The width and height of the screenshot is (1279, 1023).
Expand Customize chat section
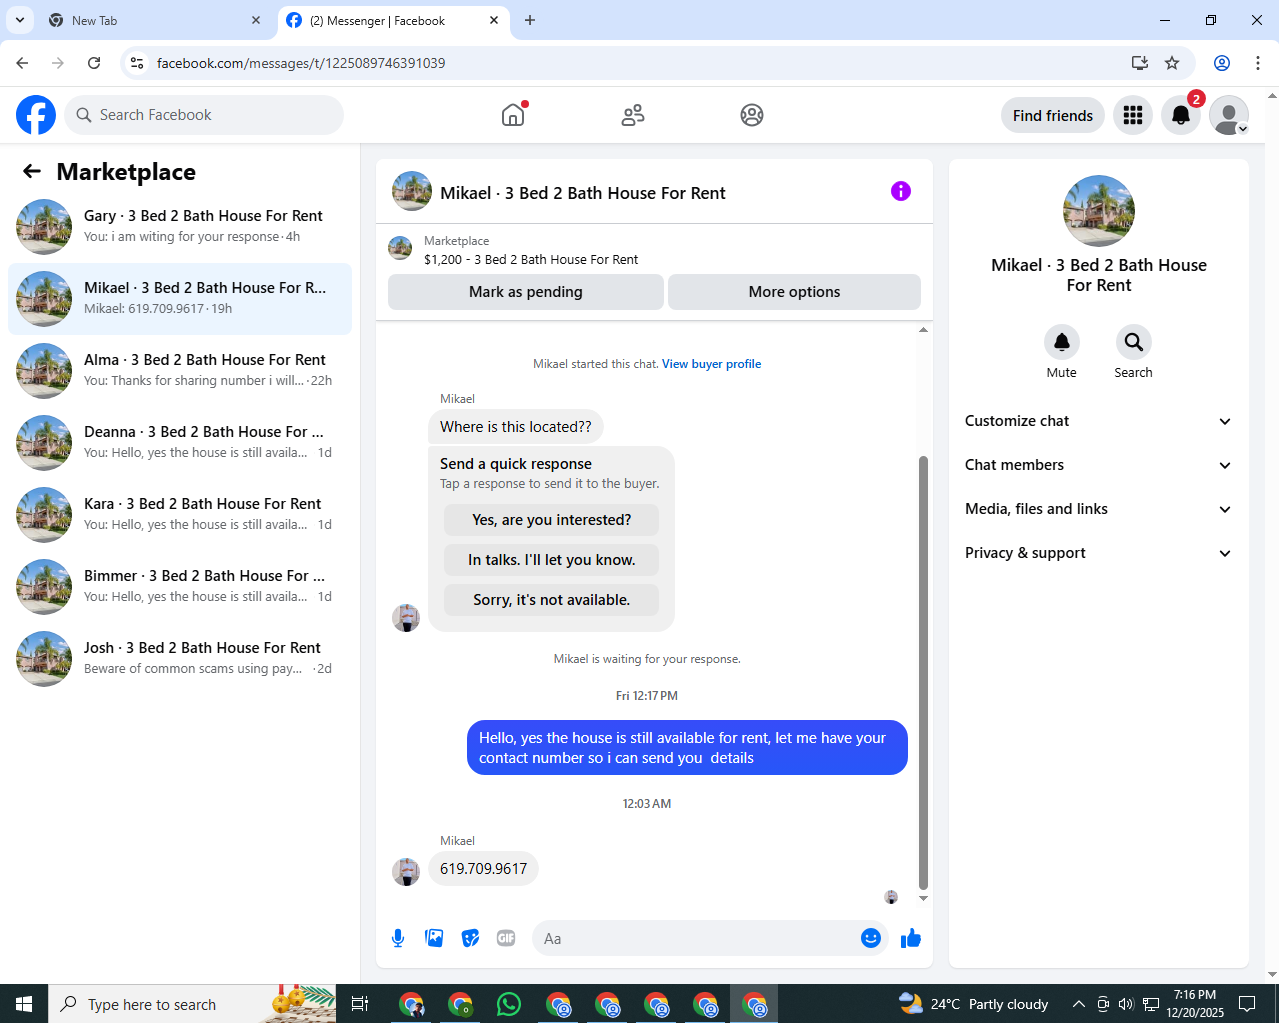coord(1099,421)
